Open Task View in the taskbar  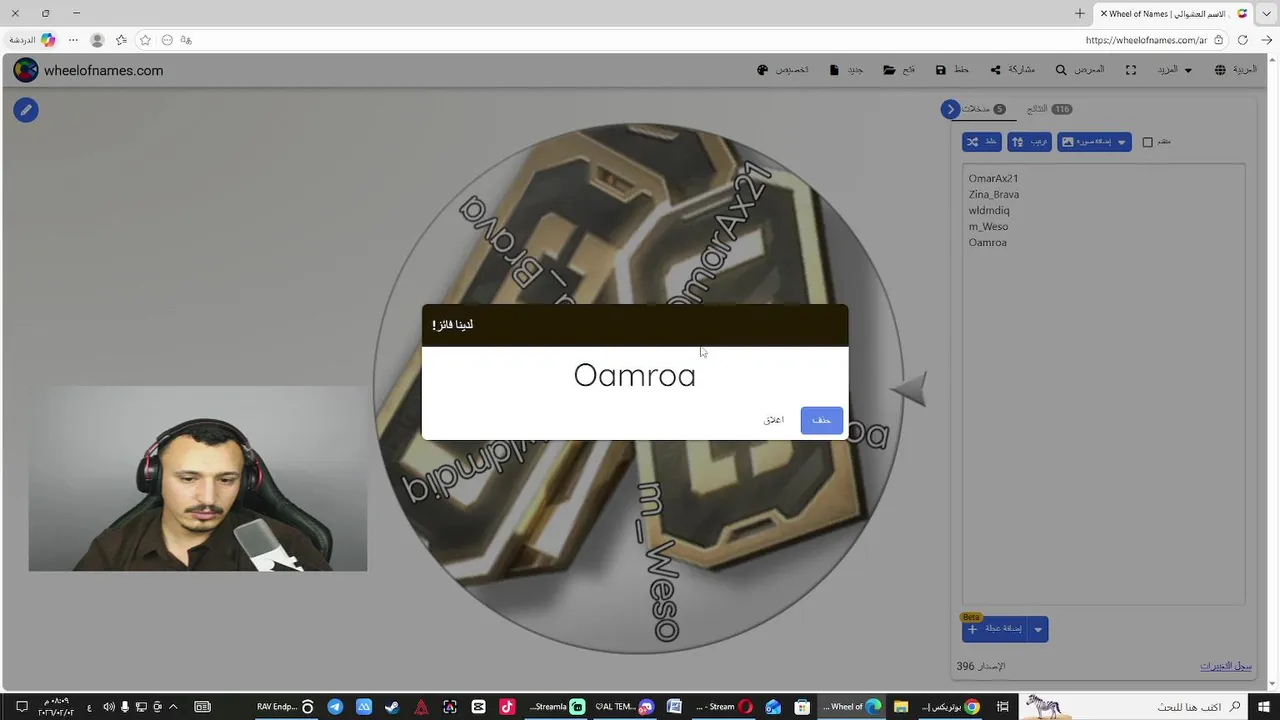pos(1002,707)
